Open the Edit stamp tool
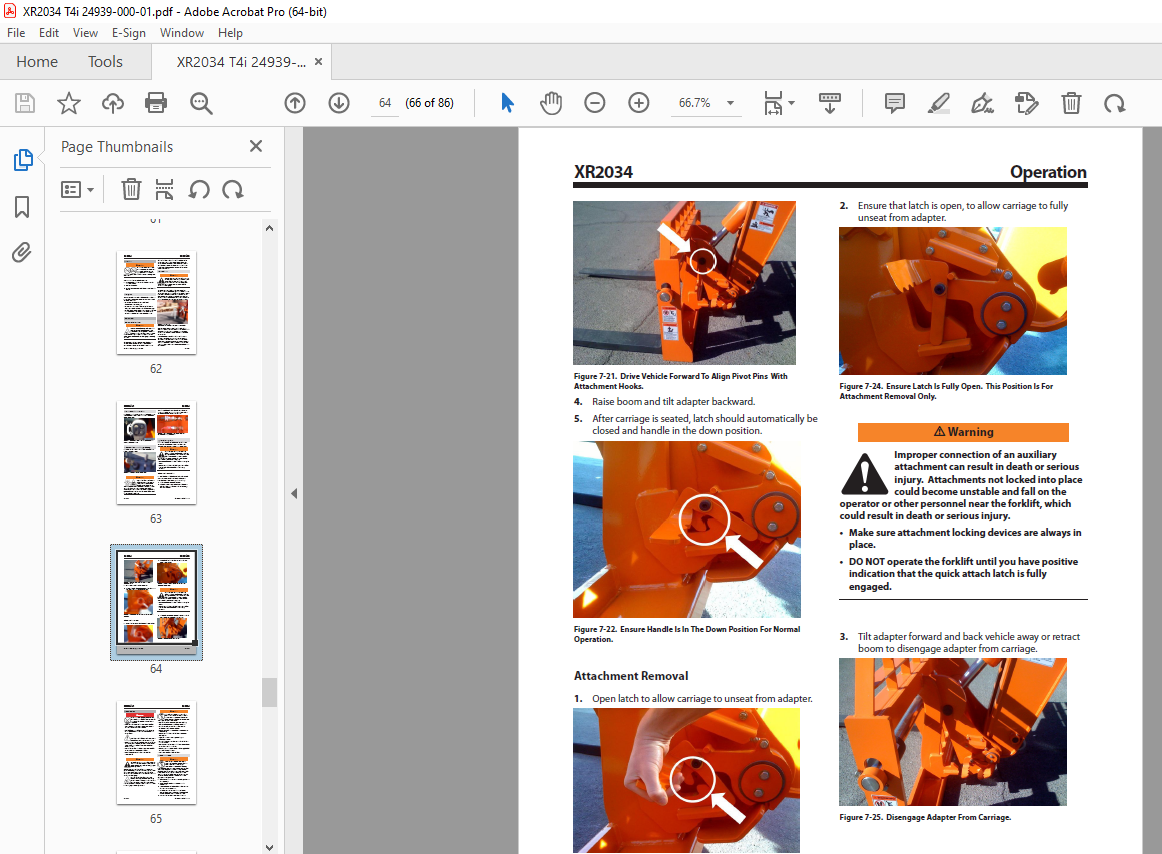 tap(1026, 103)
